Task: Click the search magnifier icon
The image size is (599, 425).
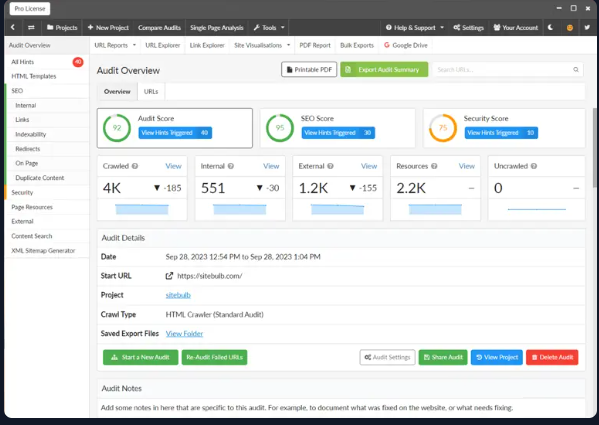Action: point(576,69)
